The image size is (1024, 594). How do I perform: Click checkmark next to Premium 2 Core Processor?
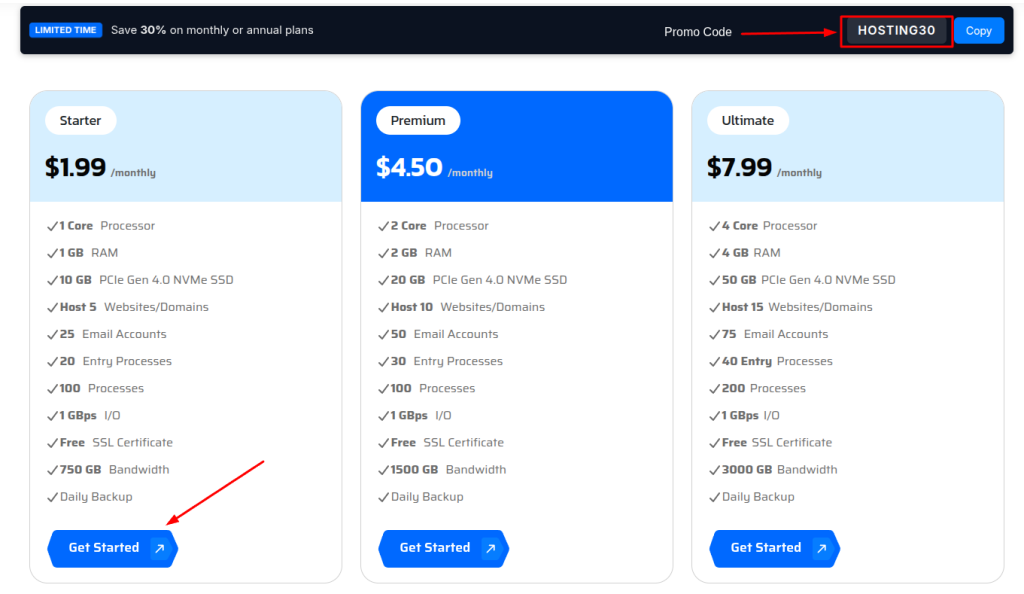(x=383, y=227)
